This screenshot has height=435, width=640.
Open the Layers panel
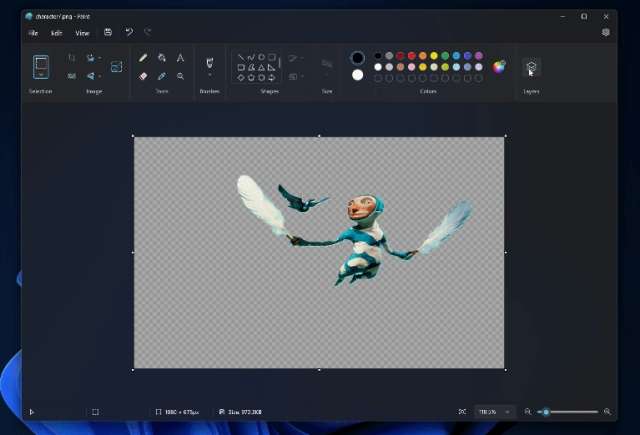(532, 68)
